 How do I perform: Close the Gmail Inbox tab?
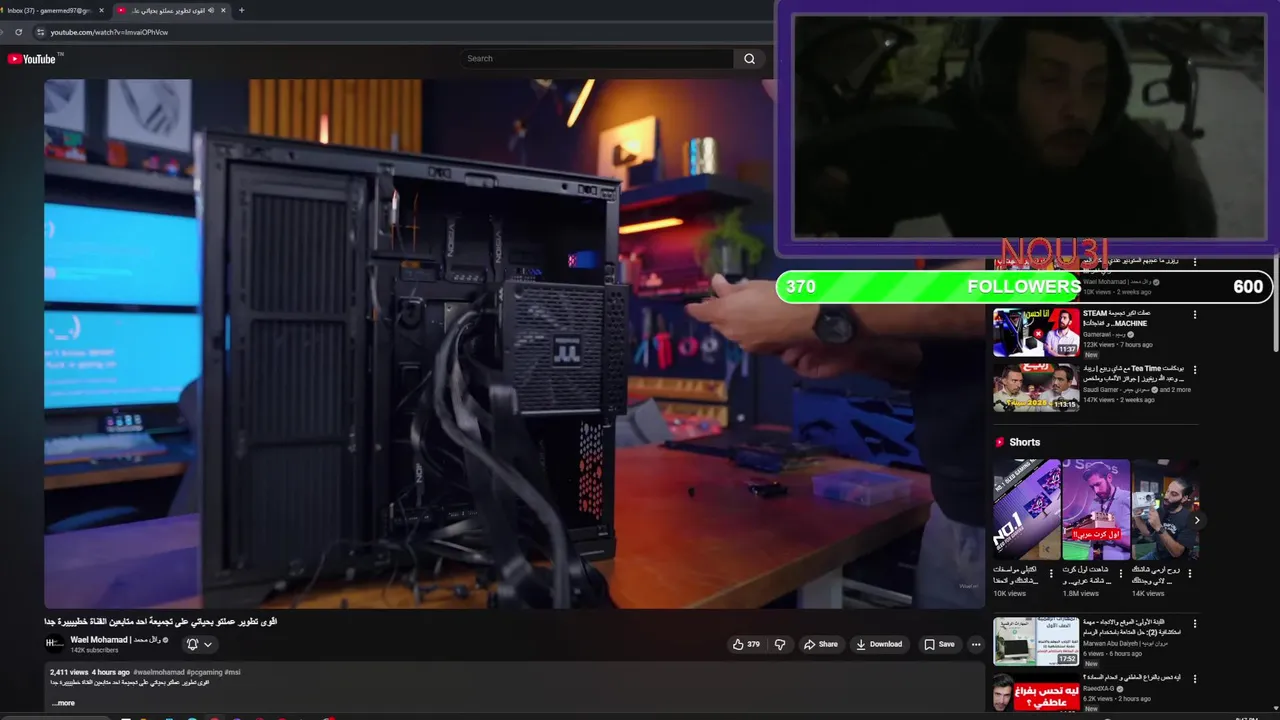click(101, 10)
